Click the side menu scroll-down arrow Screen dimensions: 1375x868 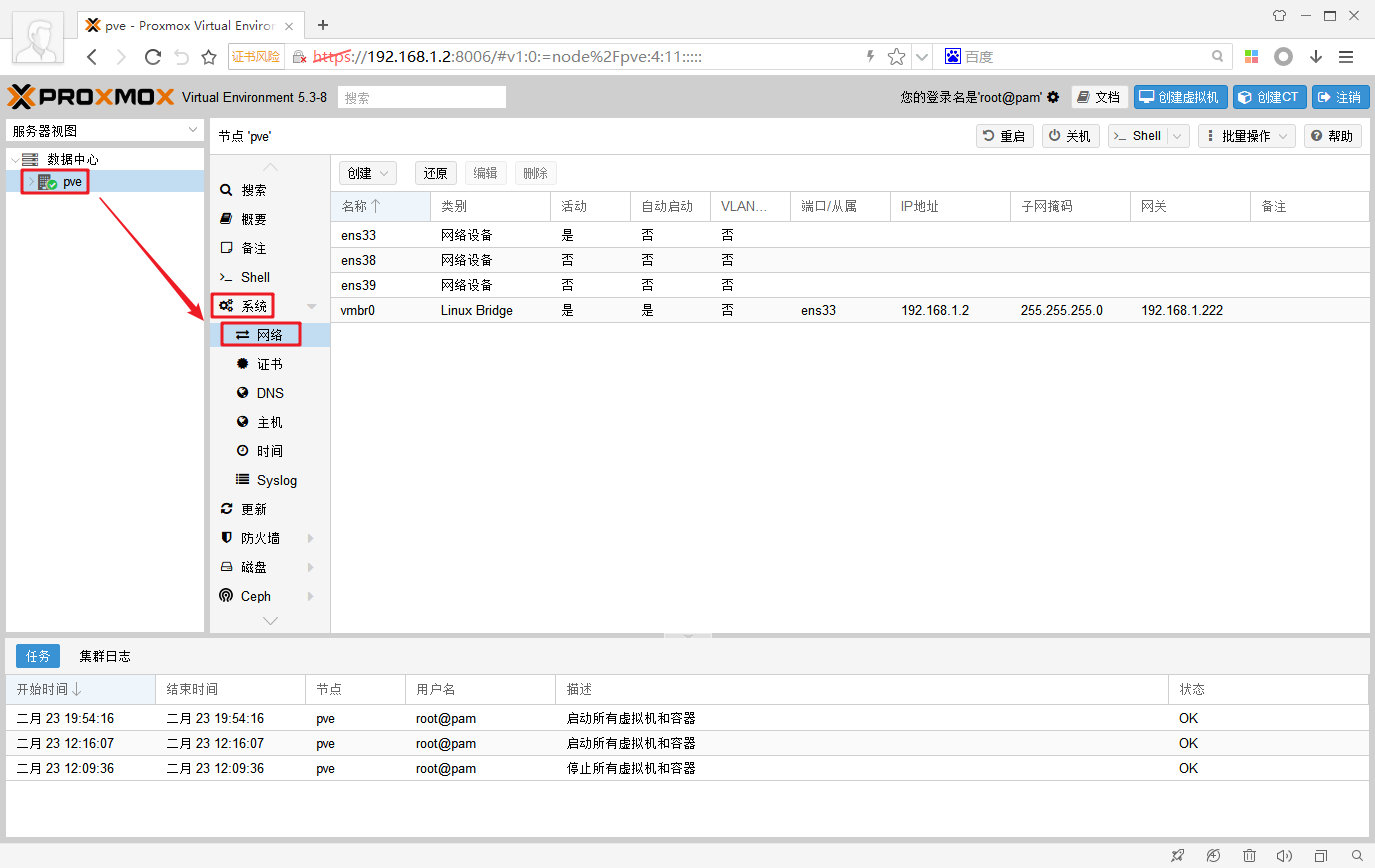(x=270, y=621)
